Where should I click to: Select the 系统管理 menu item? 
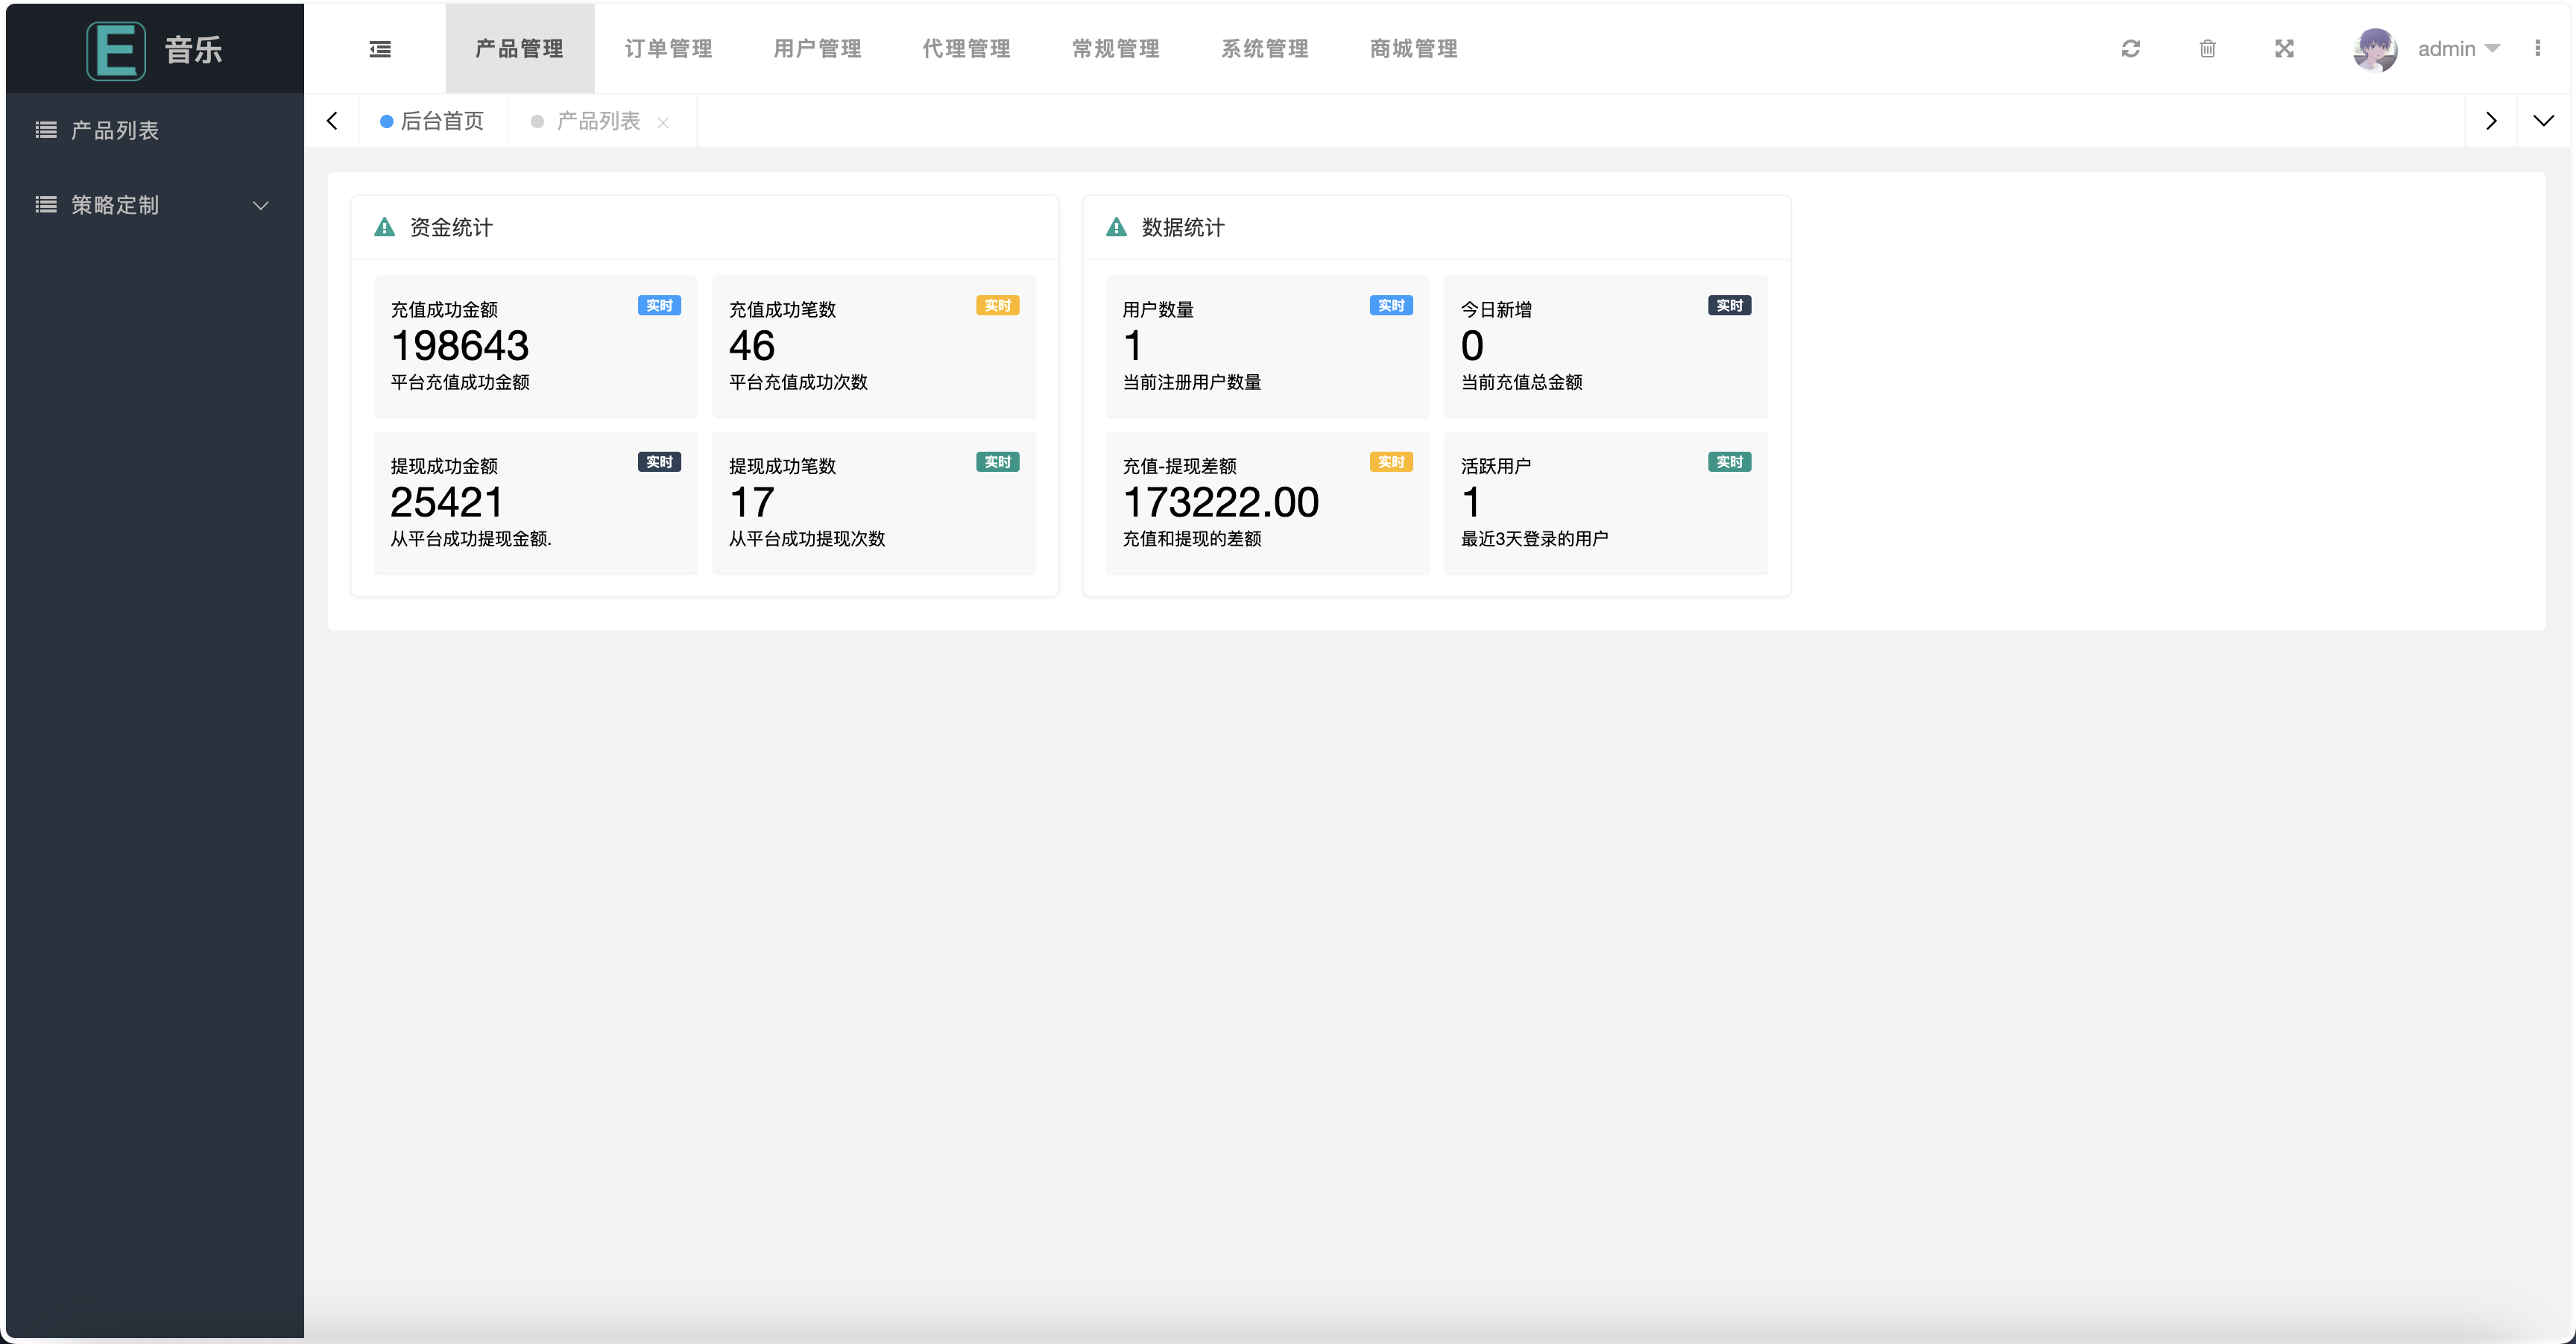[x=1264, y=49]
